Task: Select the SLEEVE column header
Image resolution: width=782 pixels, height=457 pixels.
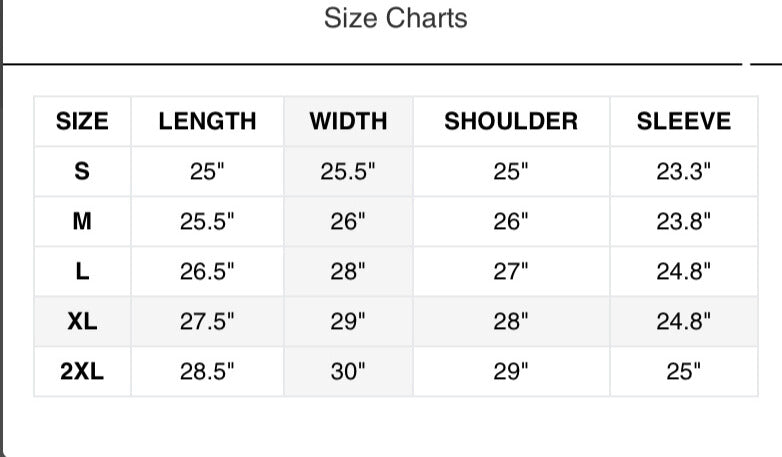Action: click(x=684, y=121)
